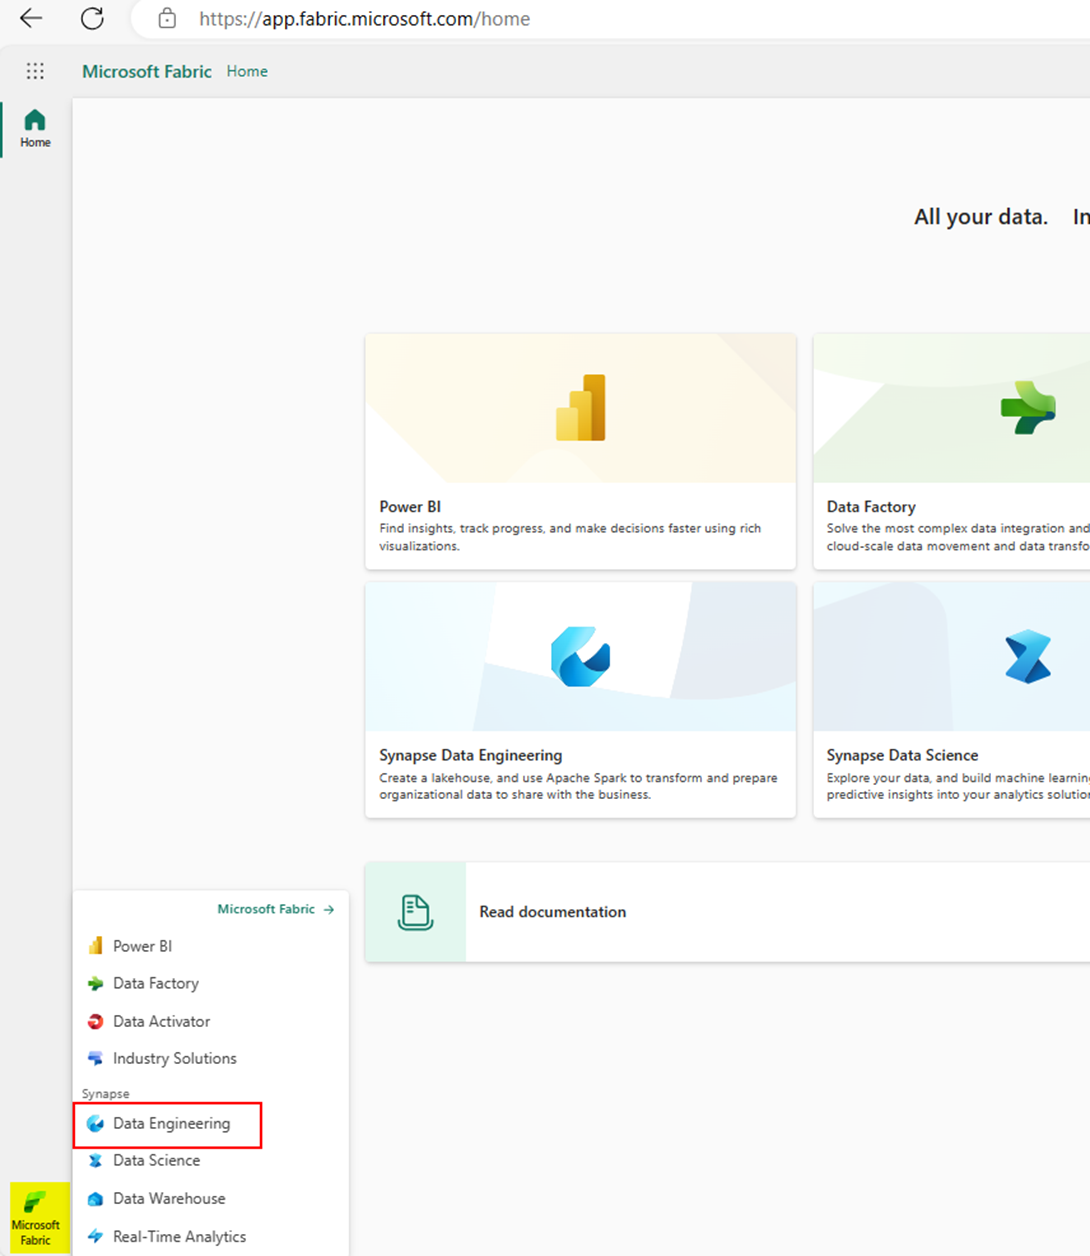Click Data Engineering icon in switcher list
Viewport: 1090px width, 1256px height.
95,1124
